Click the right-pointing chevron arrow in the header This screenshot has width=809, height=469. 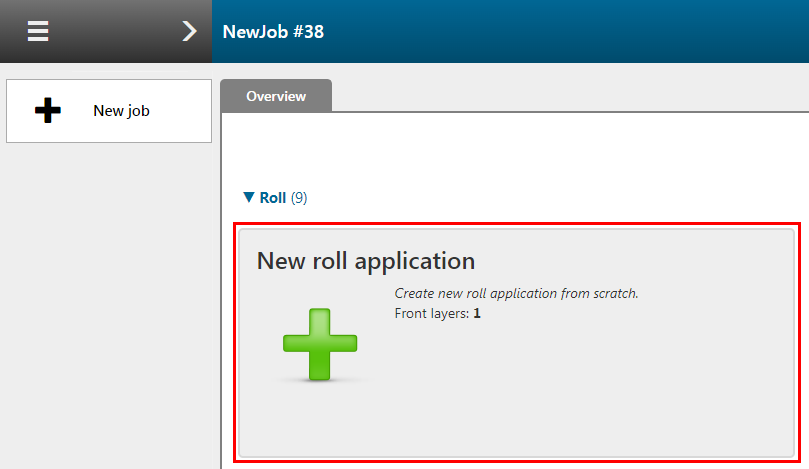tap(189, 31)
